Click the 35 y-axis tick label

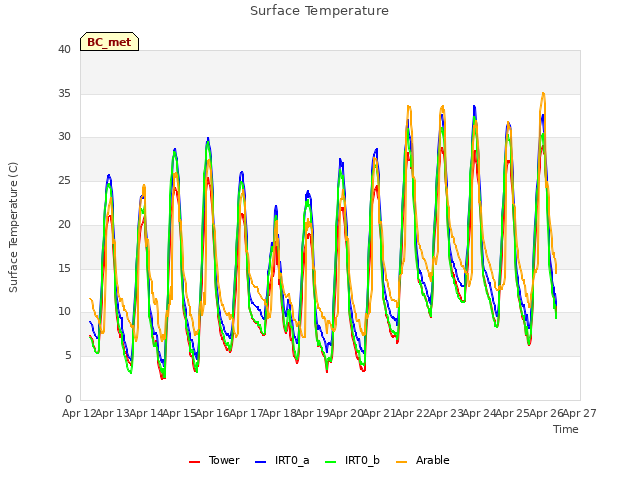click(x=64, y=93)
